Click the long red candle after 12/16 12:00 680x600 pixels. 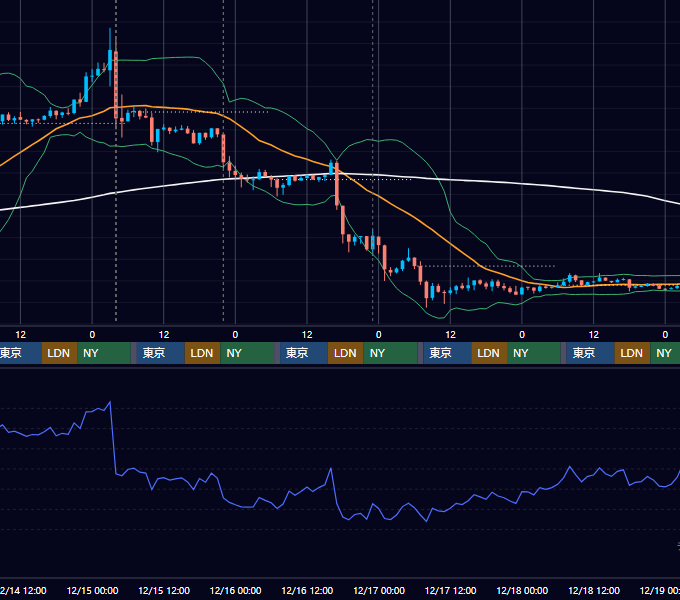click(337, 184)
